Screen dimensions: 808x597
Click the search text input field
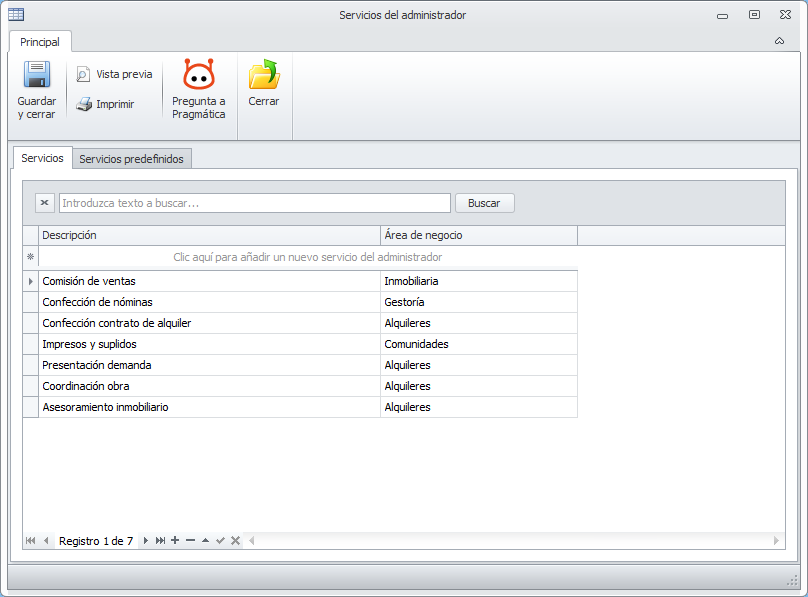coord(255,203)
